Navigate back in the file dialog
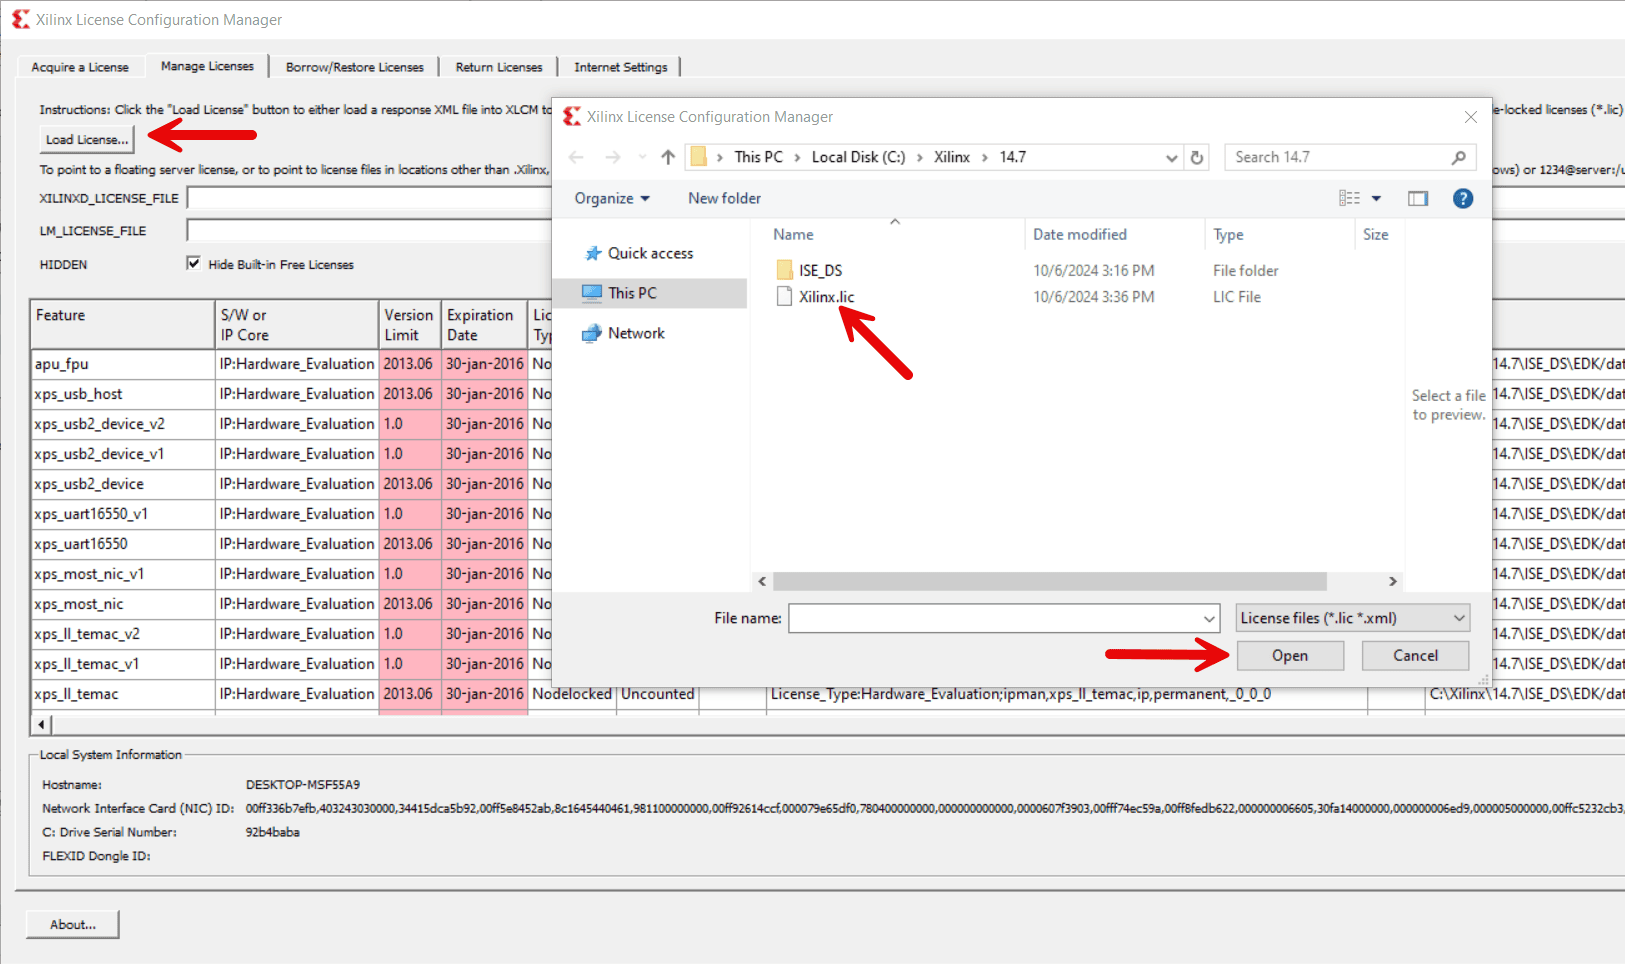Image resolution: width=1625 pixels, height=964 pixels. (575, 157)
